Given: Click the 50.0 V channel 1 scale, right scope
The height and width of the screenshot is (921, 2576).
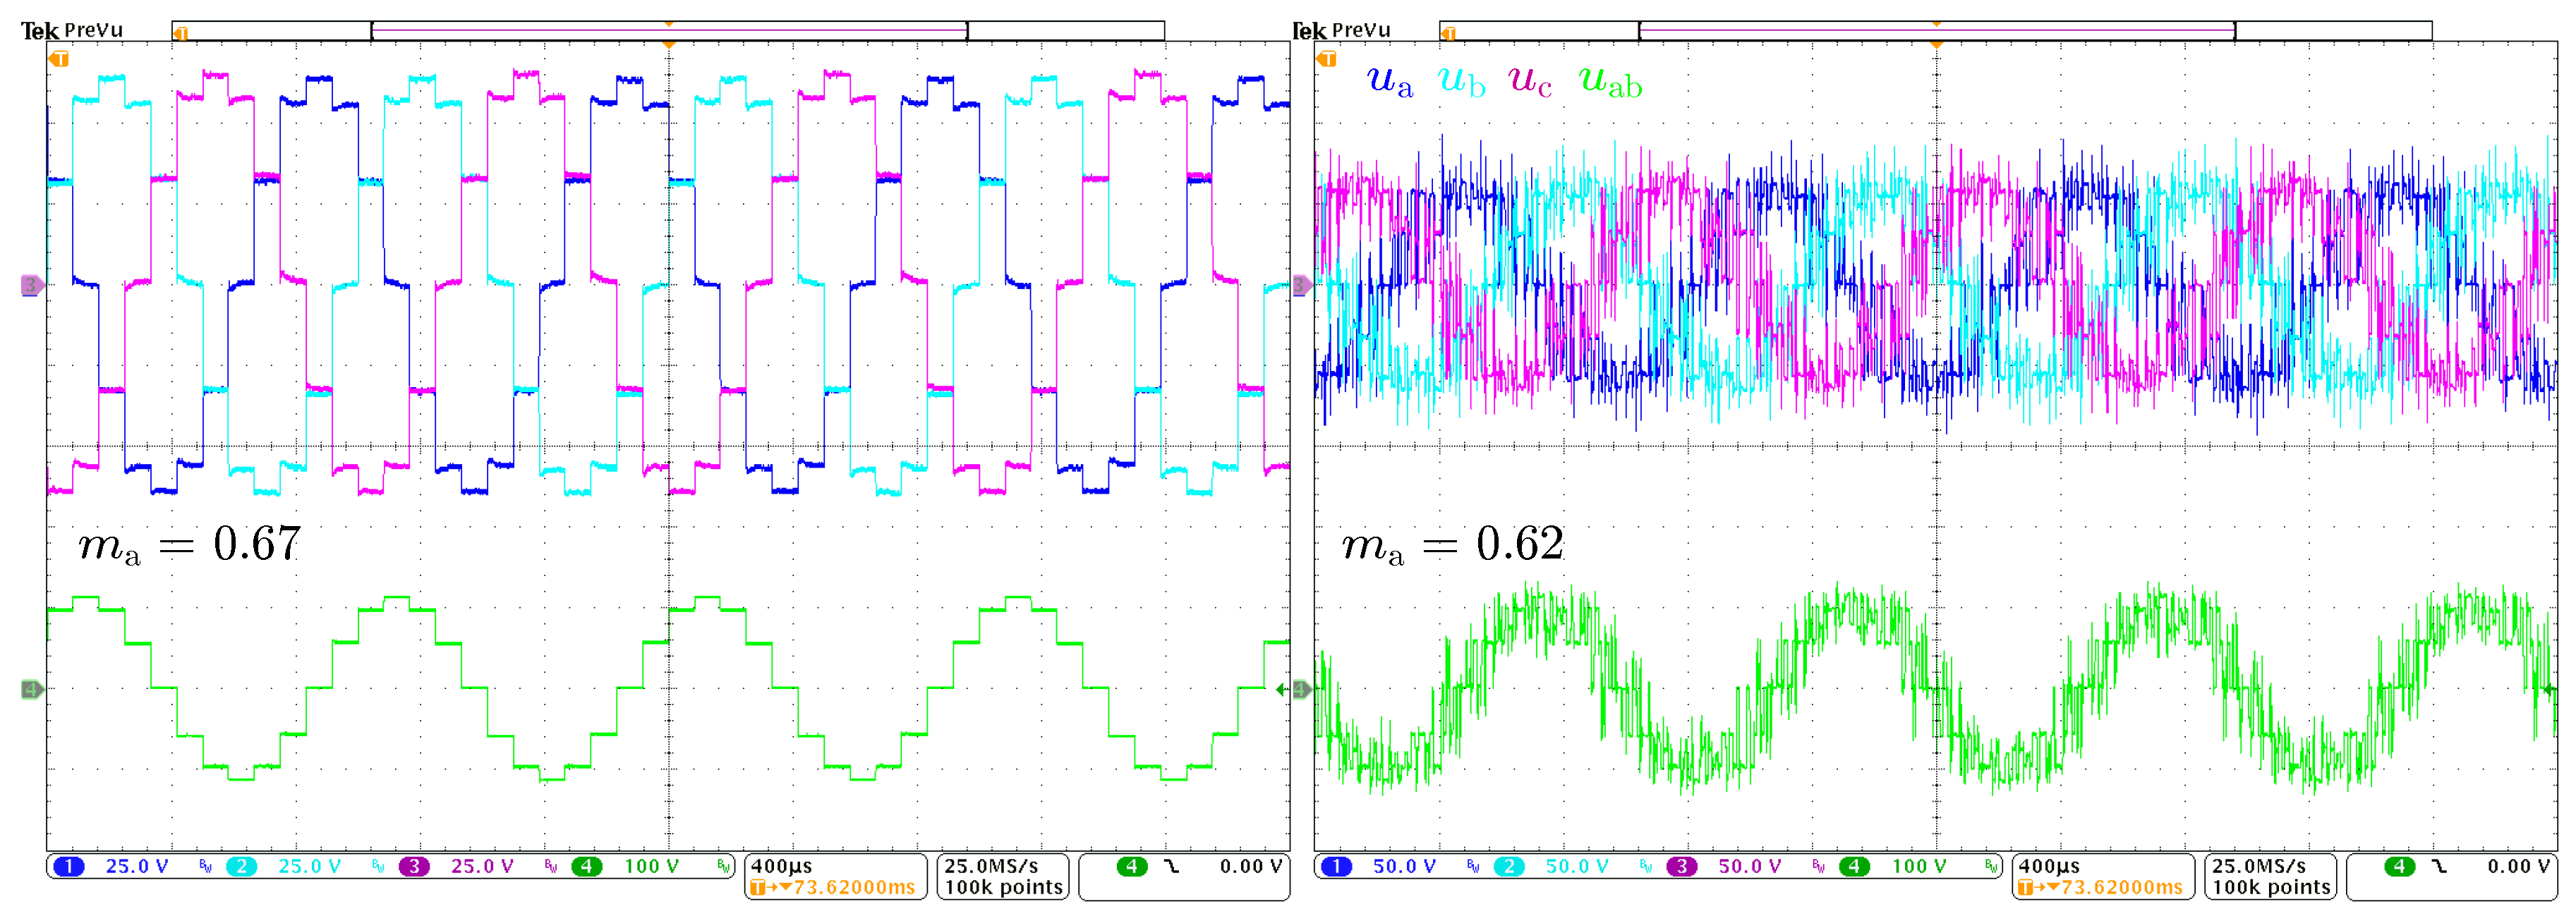Looking at the screenshot, I should click(1404, 866).
